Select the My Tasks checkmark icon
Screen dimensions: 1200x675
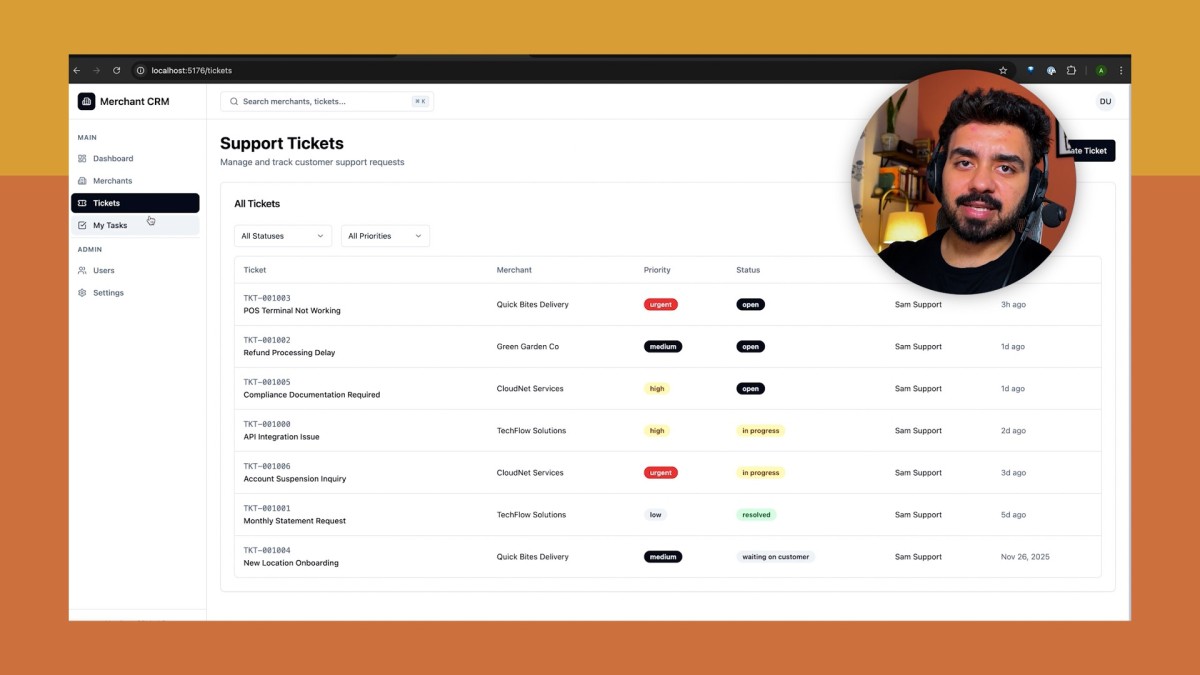point(82,225)
